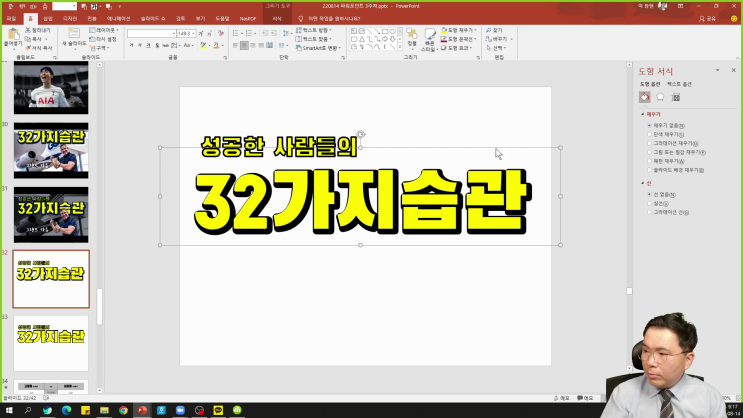Click Reset slide (다시 설정)

tap(103, 39)
